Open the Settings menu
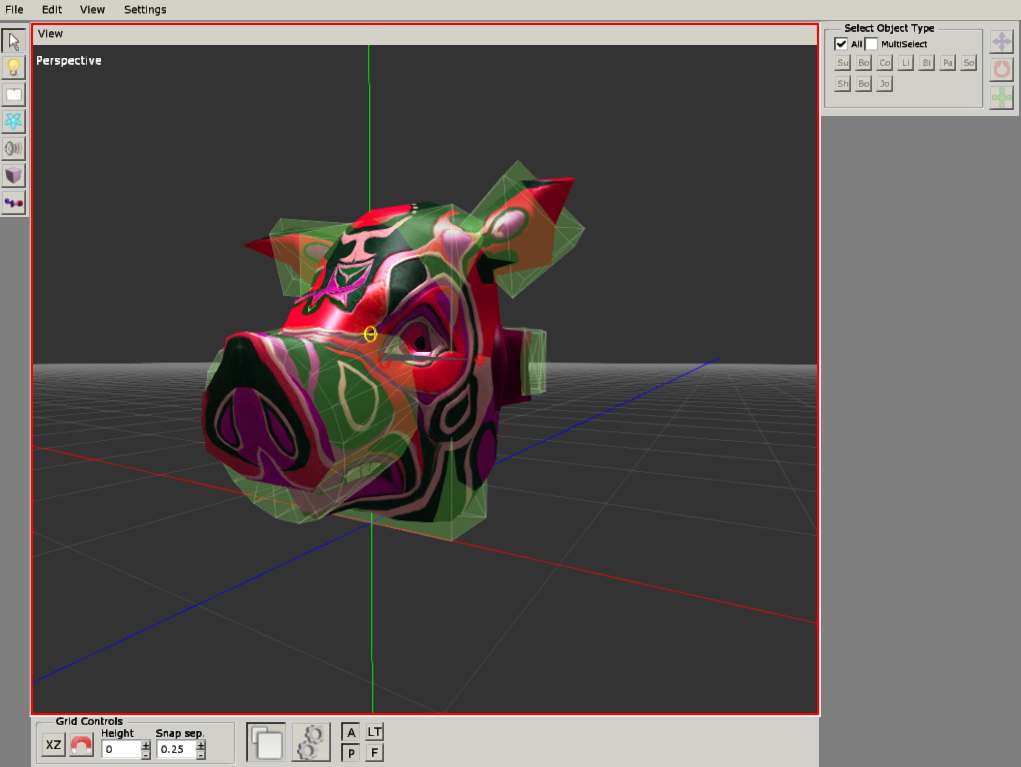 (145, 9)
